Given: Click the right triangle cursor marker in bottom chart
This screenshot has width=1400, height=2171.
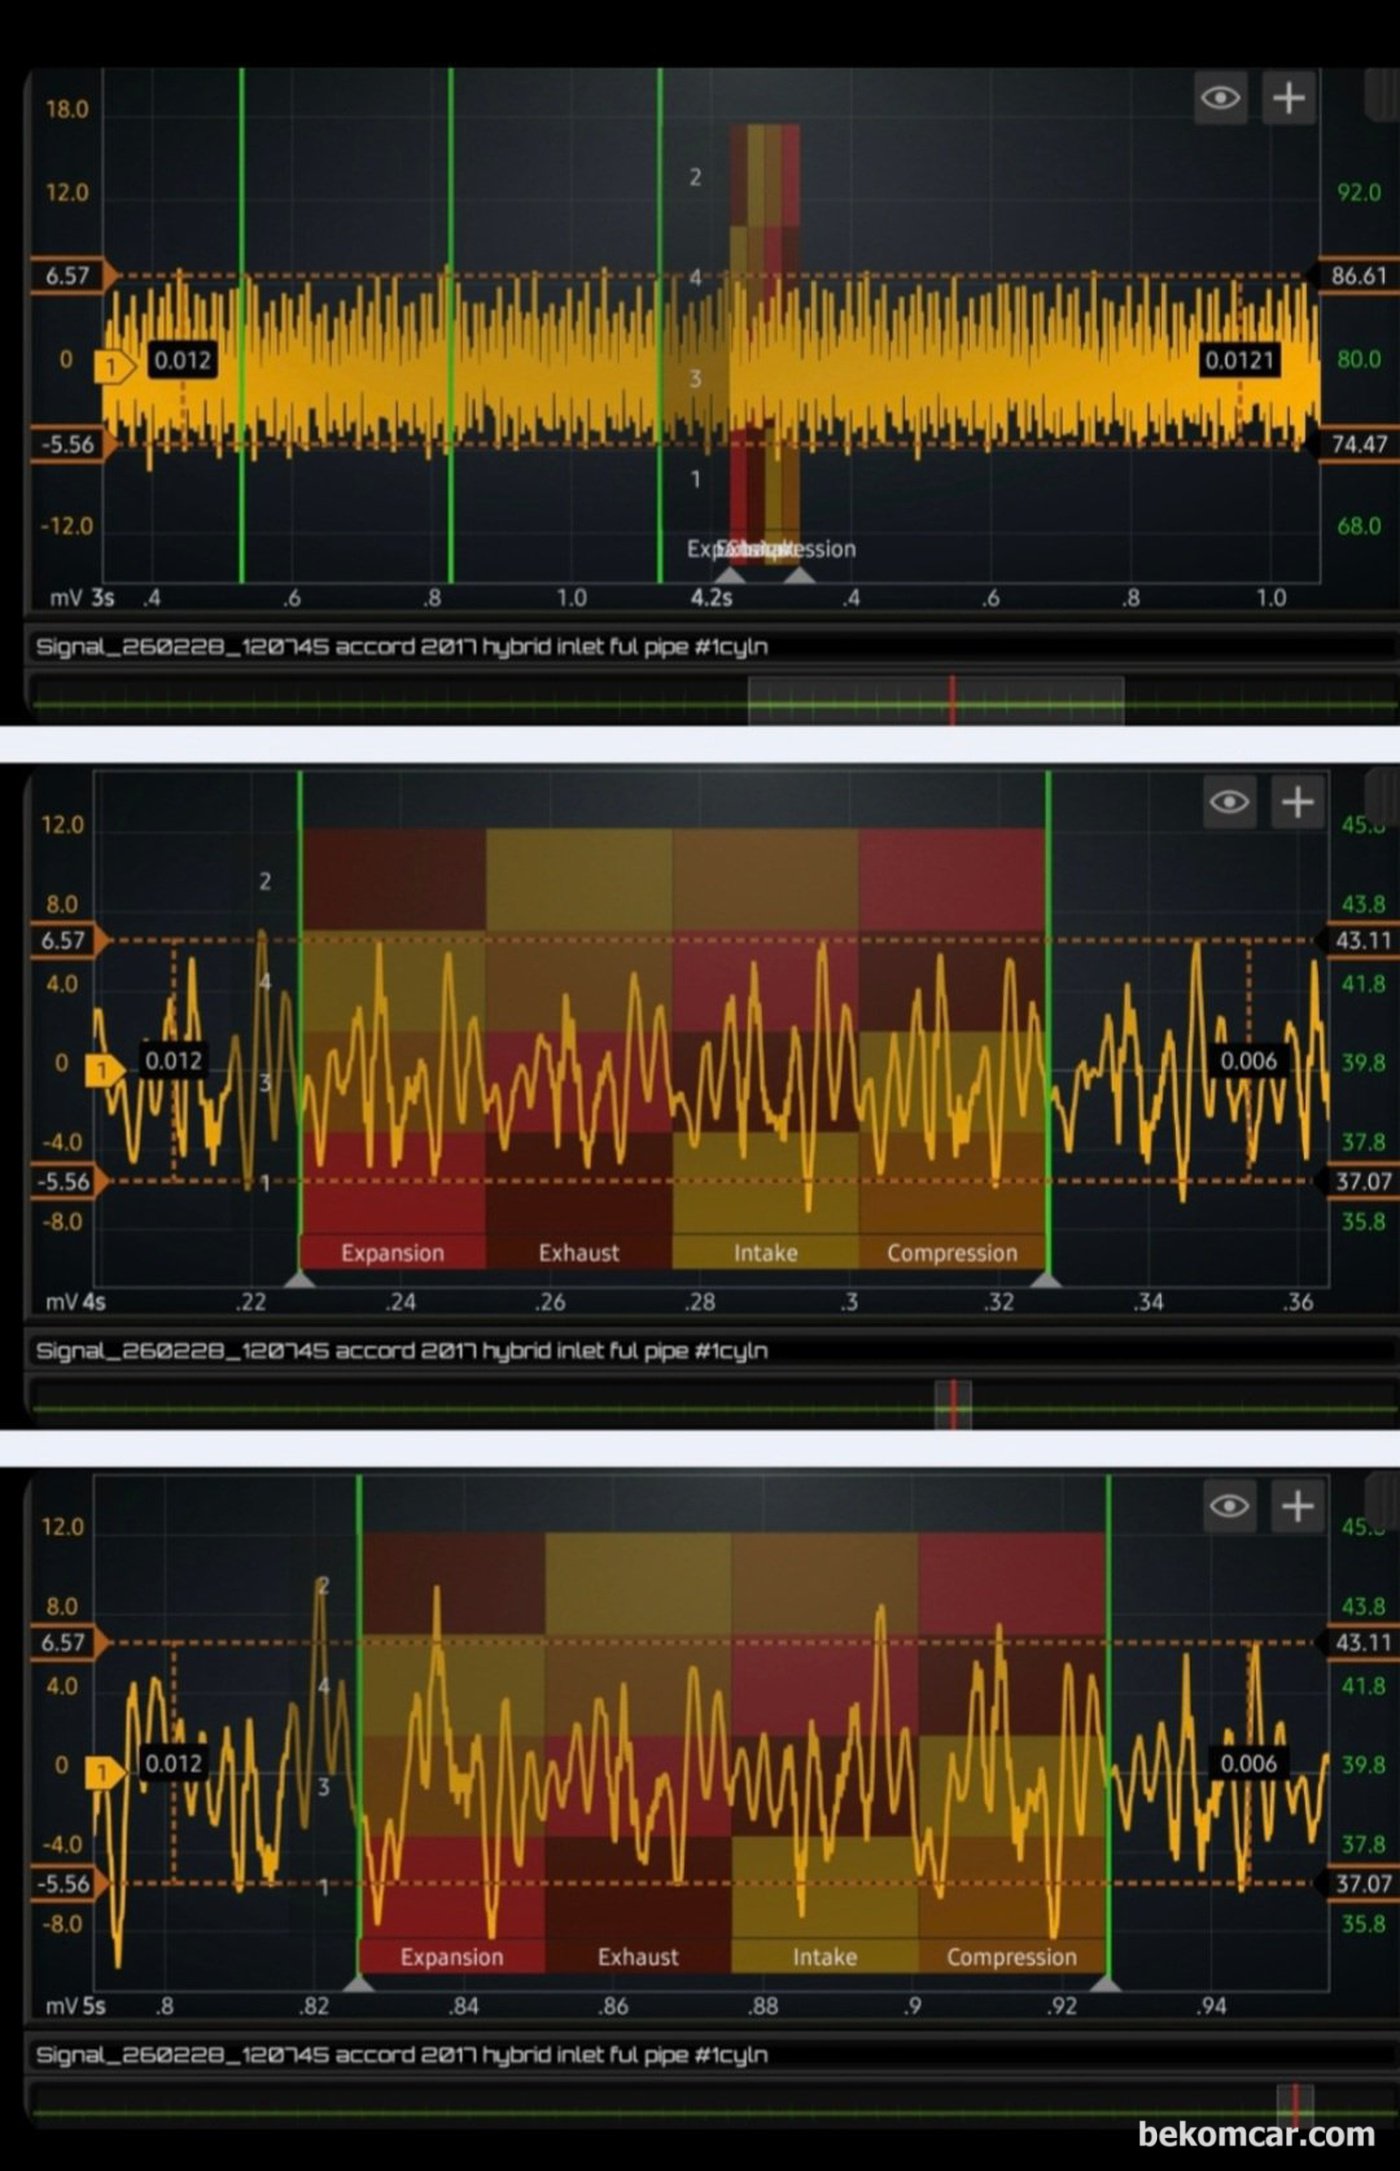Looking at the screenshot, I should click(1107, 1982).
